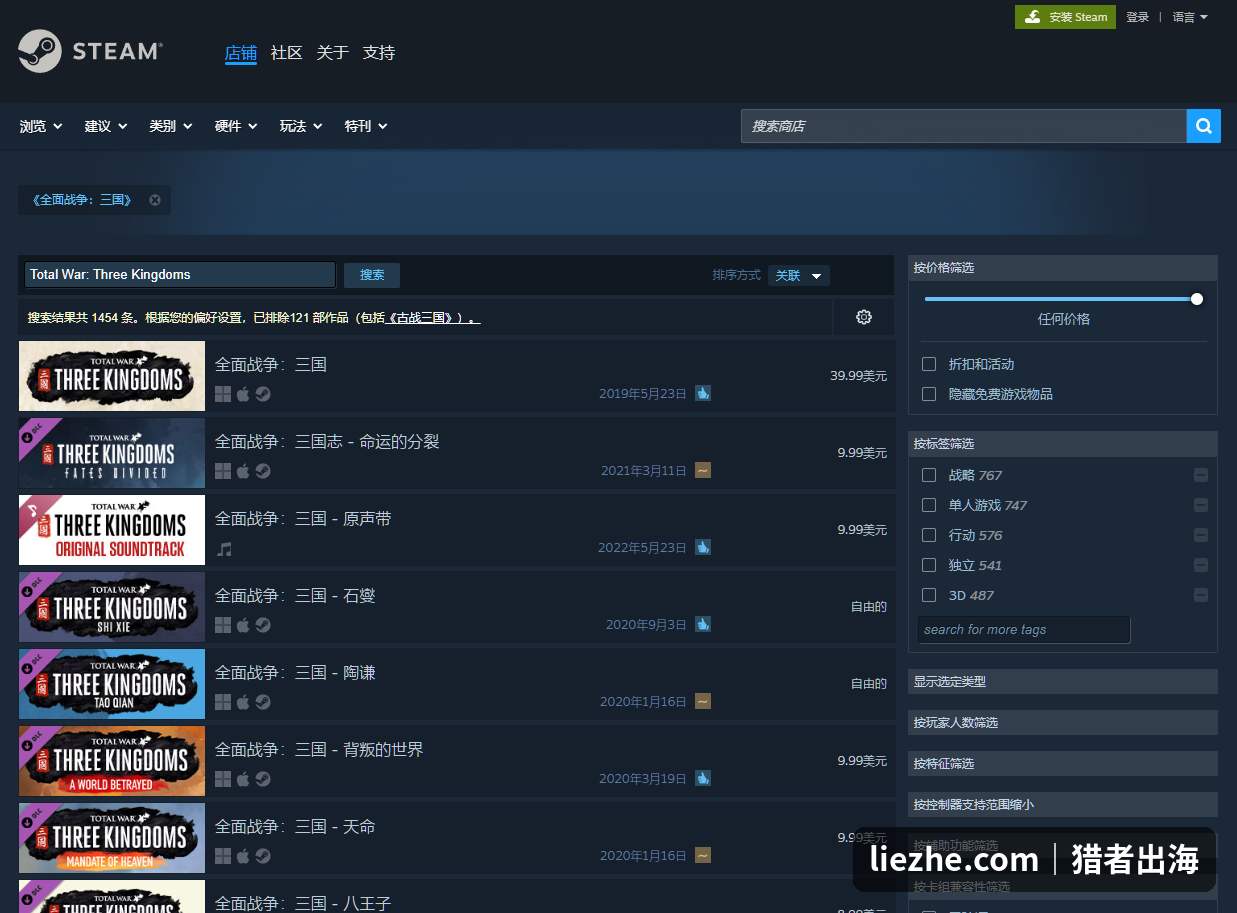Click the 搜索商店 store search box
The image size is (1237, 913).
point(963,126)
